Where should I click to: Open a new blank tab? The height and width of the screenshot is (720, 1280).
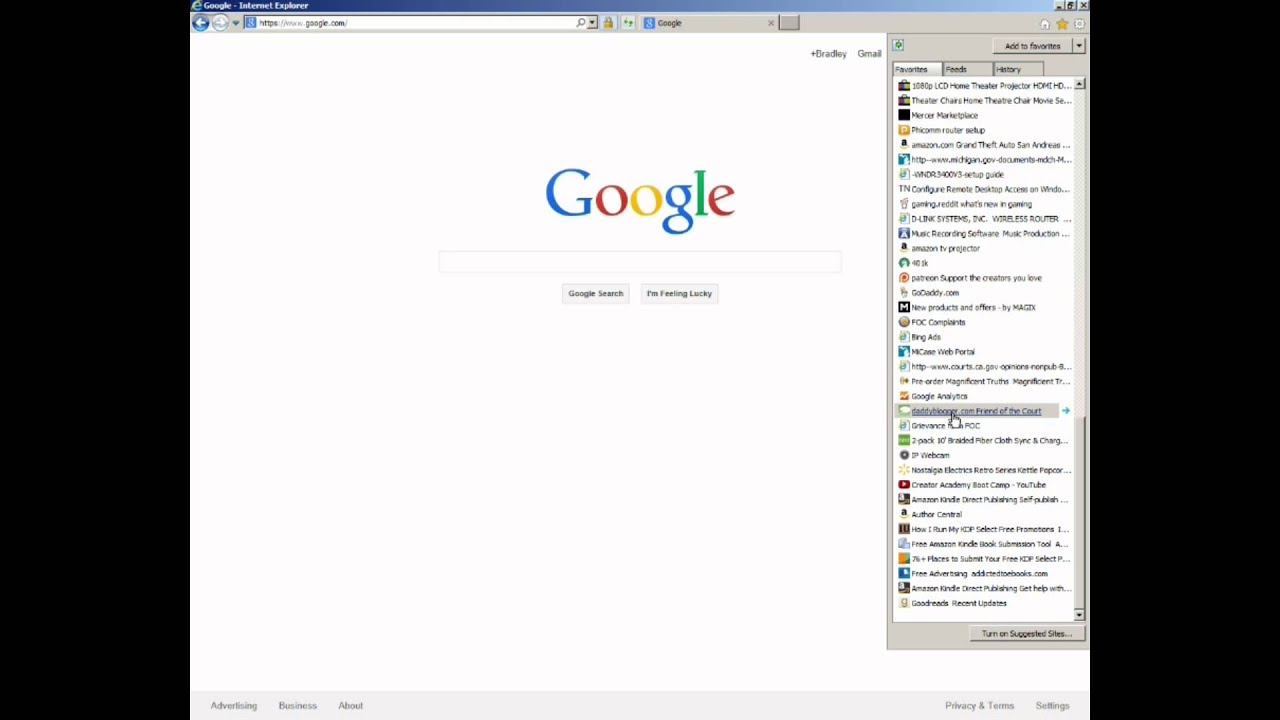pyautogui.click(x=789, y=23)
